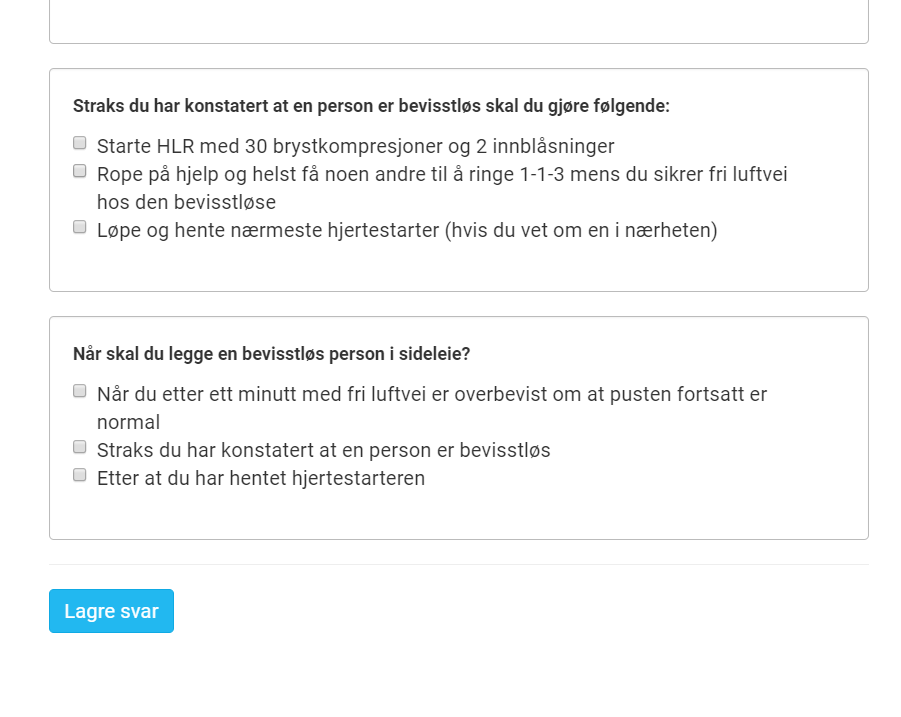Select the checkbox beside "Løpe og hente nærmeste hjertestarter"
This screenshot has width=901, height=717.
(x=80, y=227)
